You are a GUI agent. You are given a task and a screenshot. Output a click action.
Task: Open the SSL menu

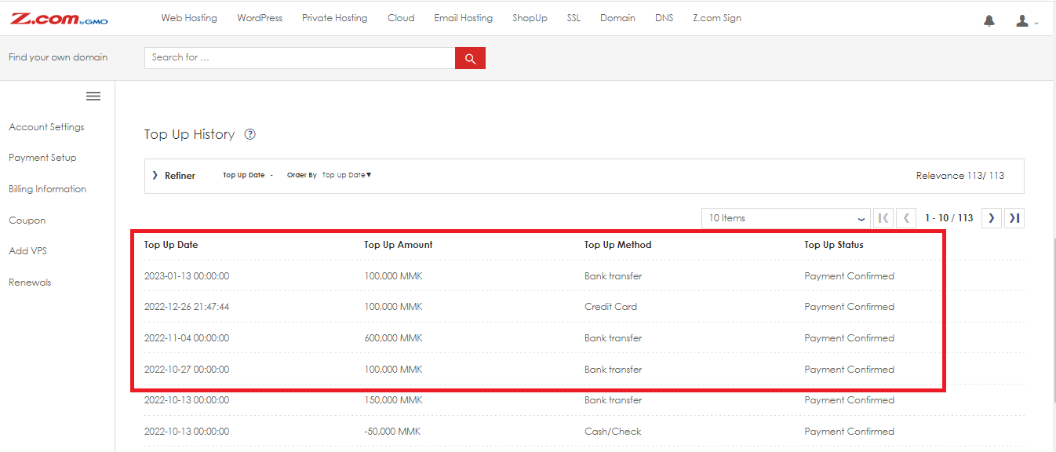point(574,18)
